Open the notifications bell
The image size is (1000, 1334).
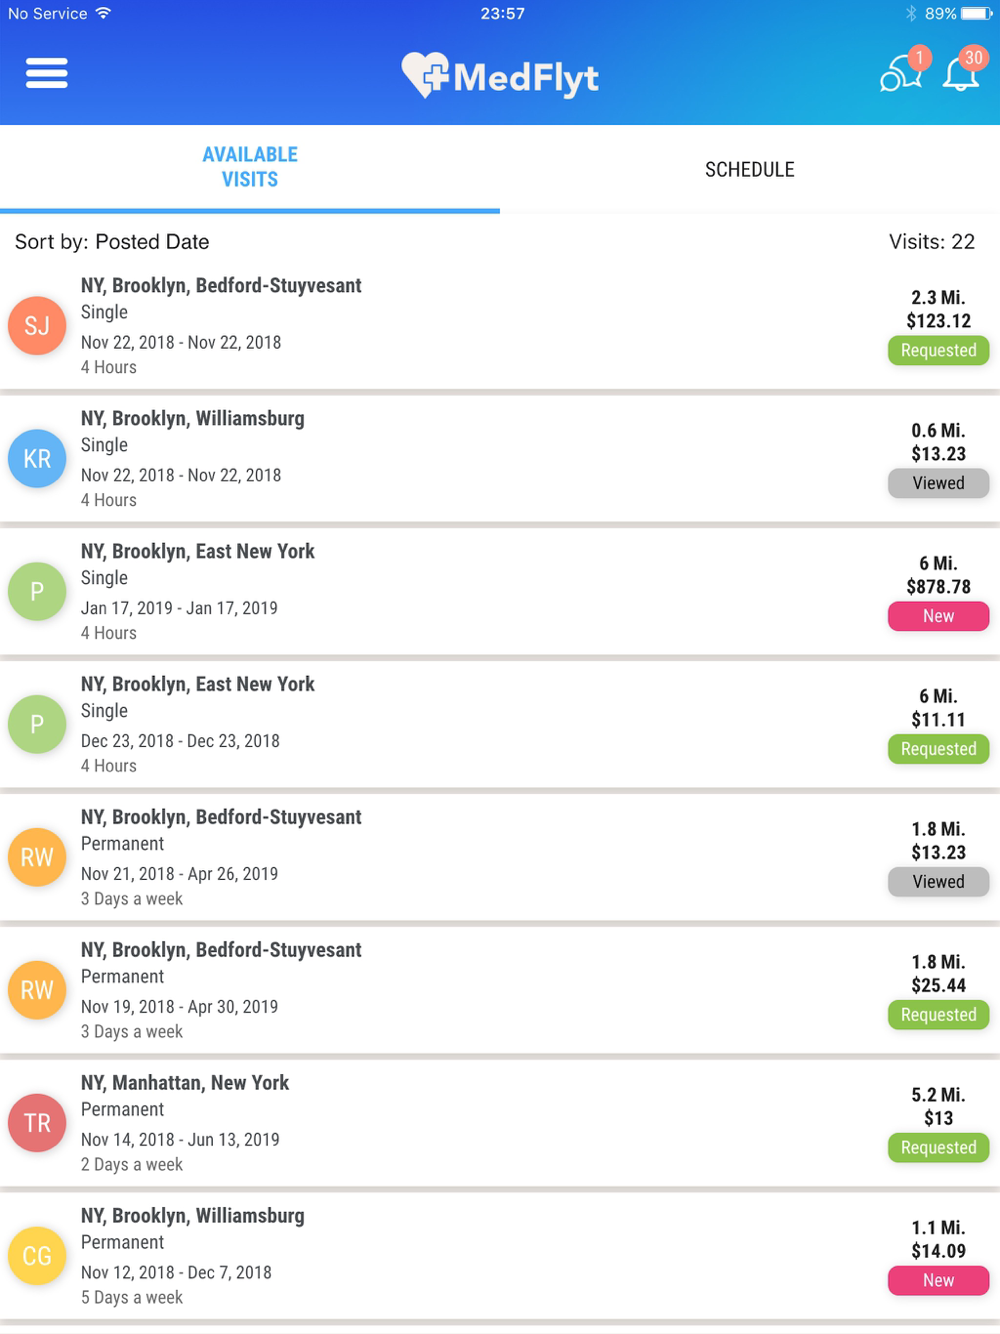click(x=962, y=74)
